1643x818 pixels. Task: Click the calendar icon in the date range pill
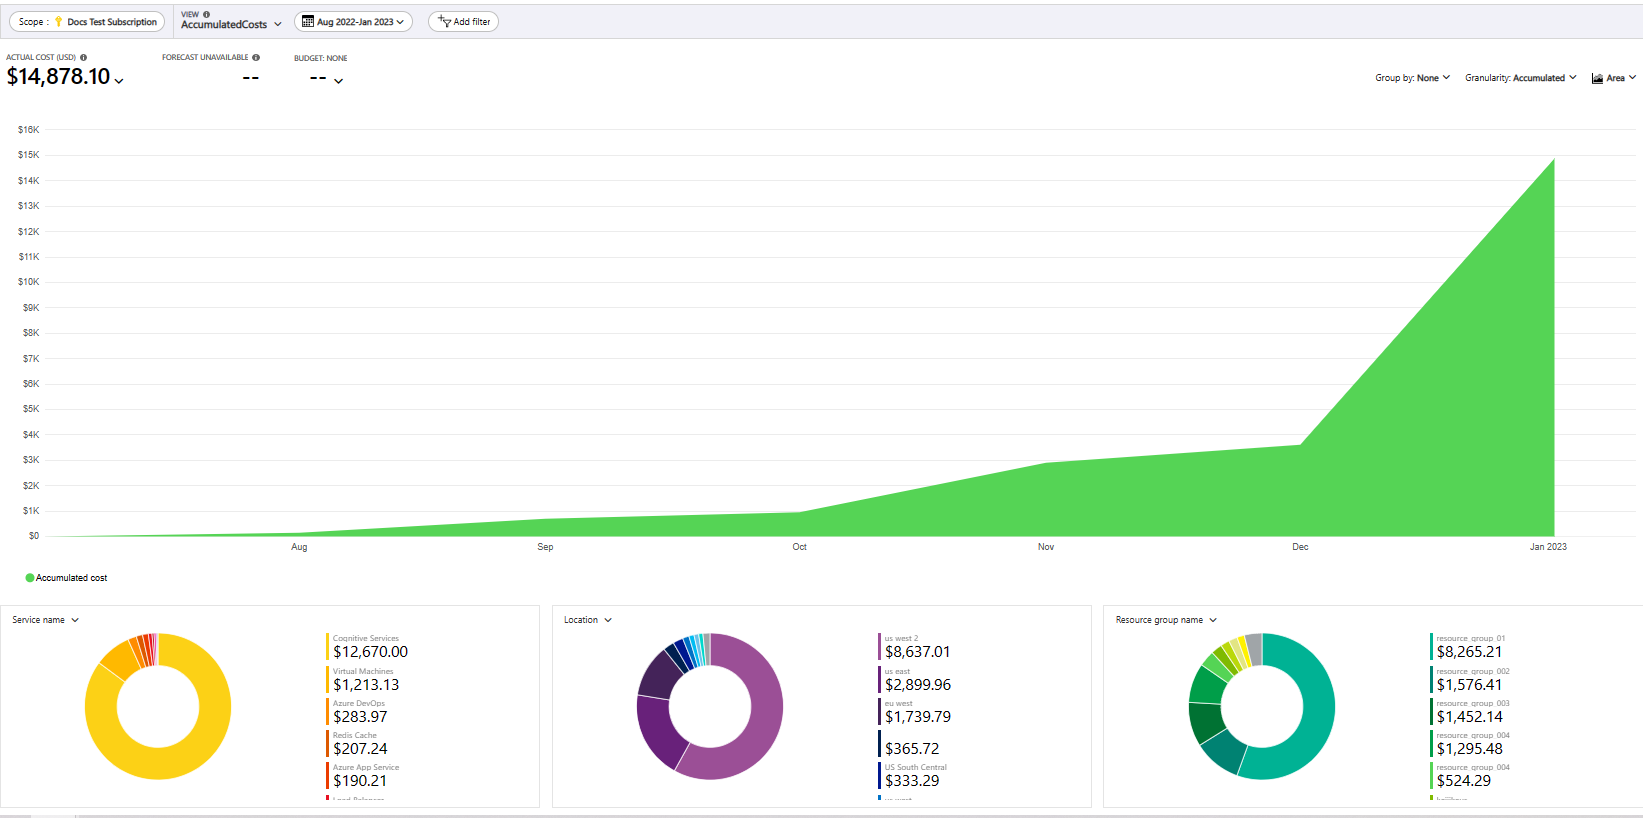308,22
